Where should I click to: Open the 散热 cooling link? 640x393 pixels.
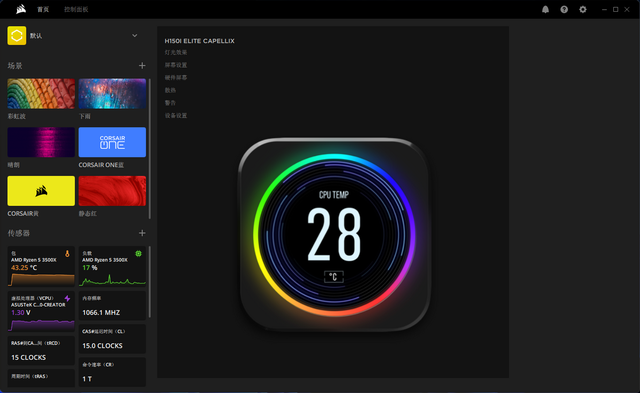170,90
